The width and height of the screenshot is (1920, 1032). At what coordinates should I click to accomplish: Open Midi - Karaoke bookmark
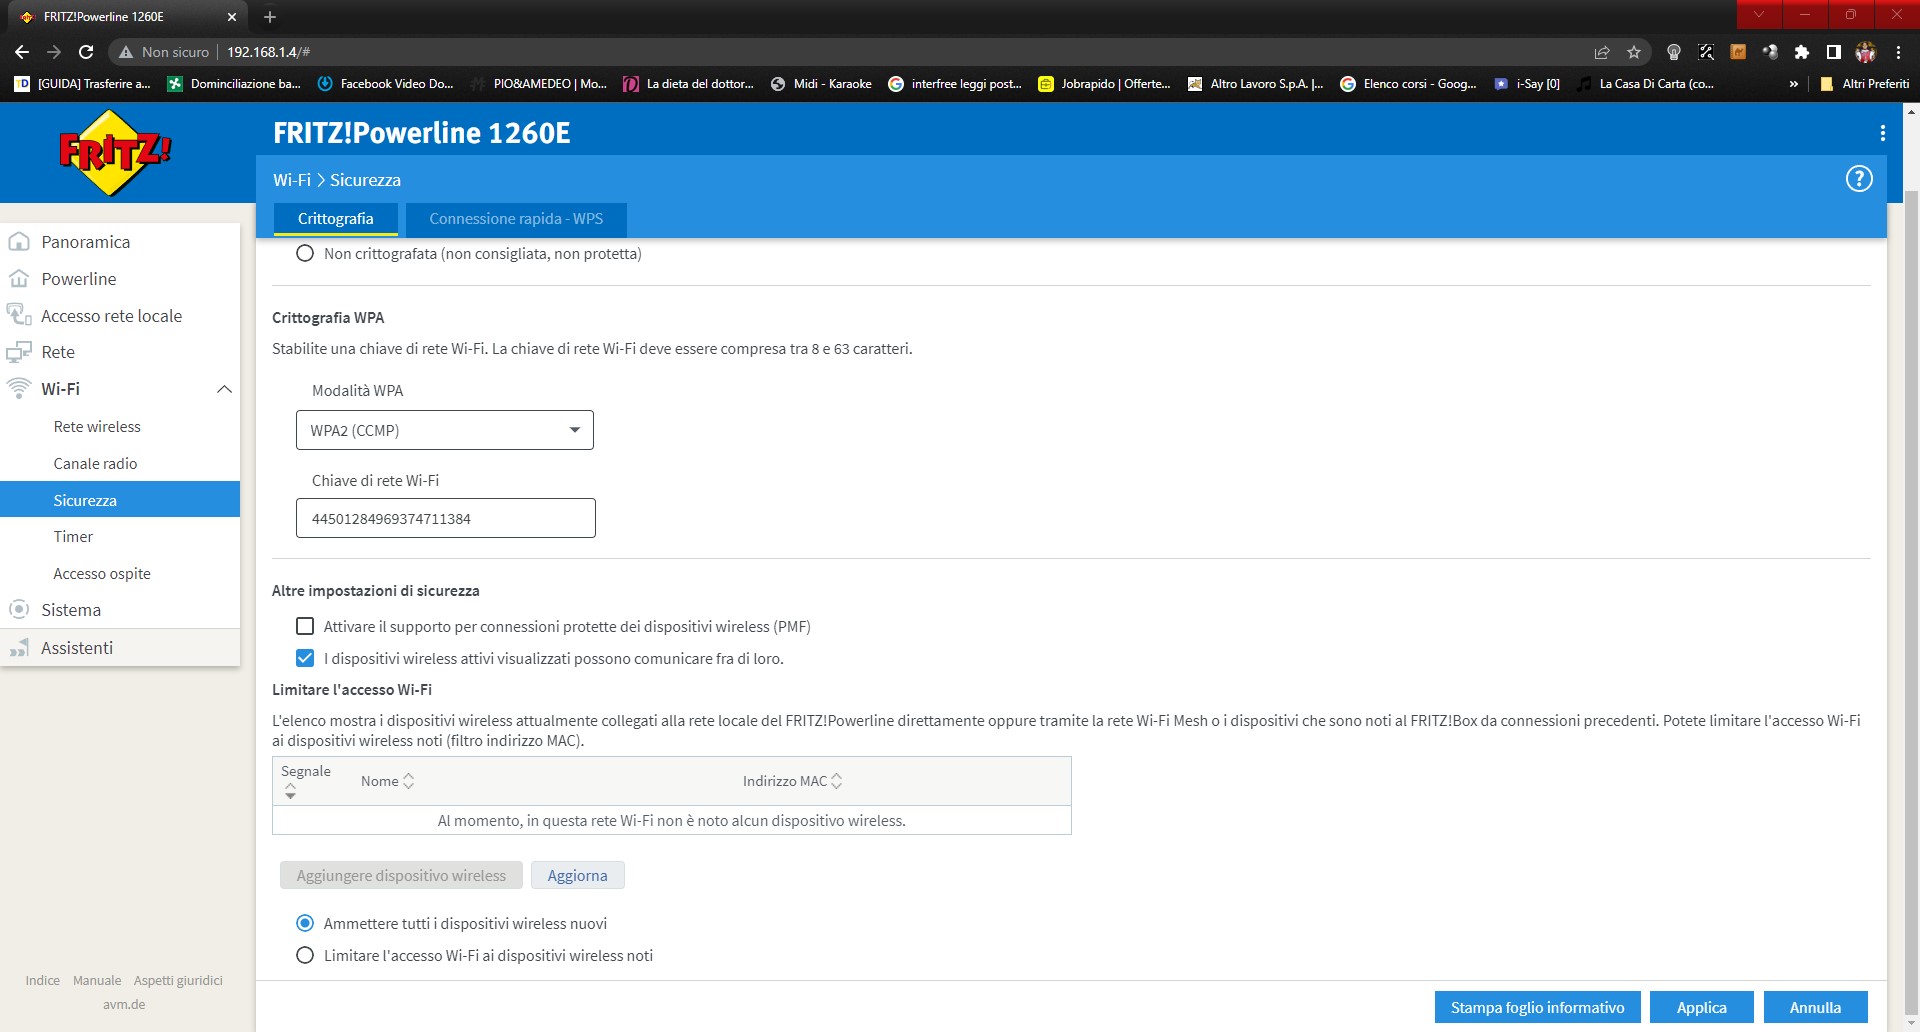coord(821,84)
